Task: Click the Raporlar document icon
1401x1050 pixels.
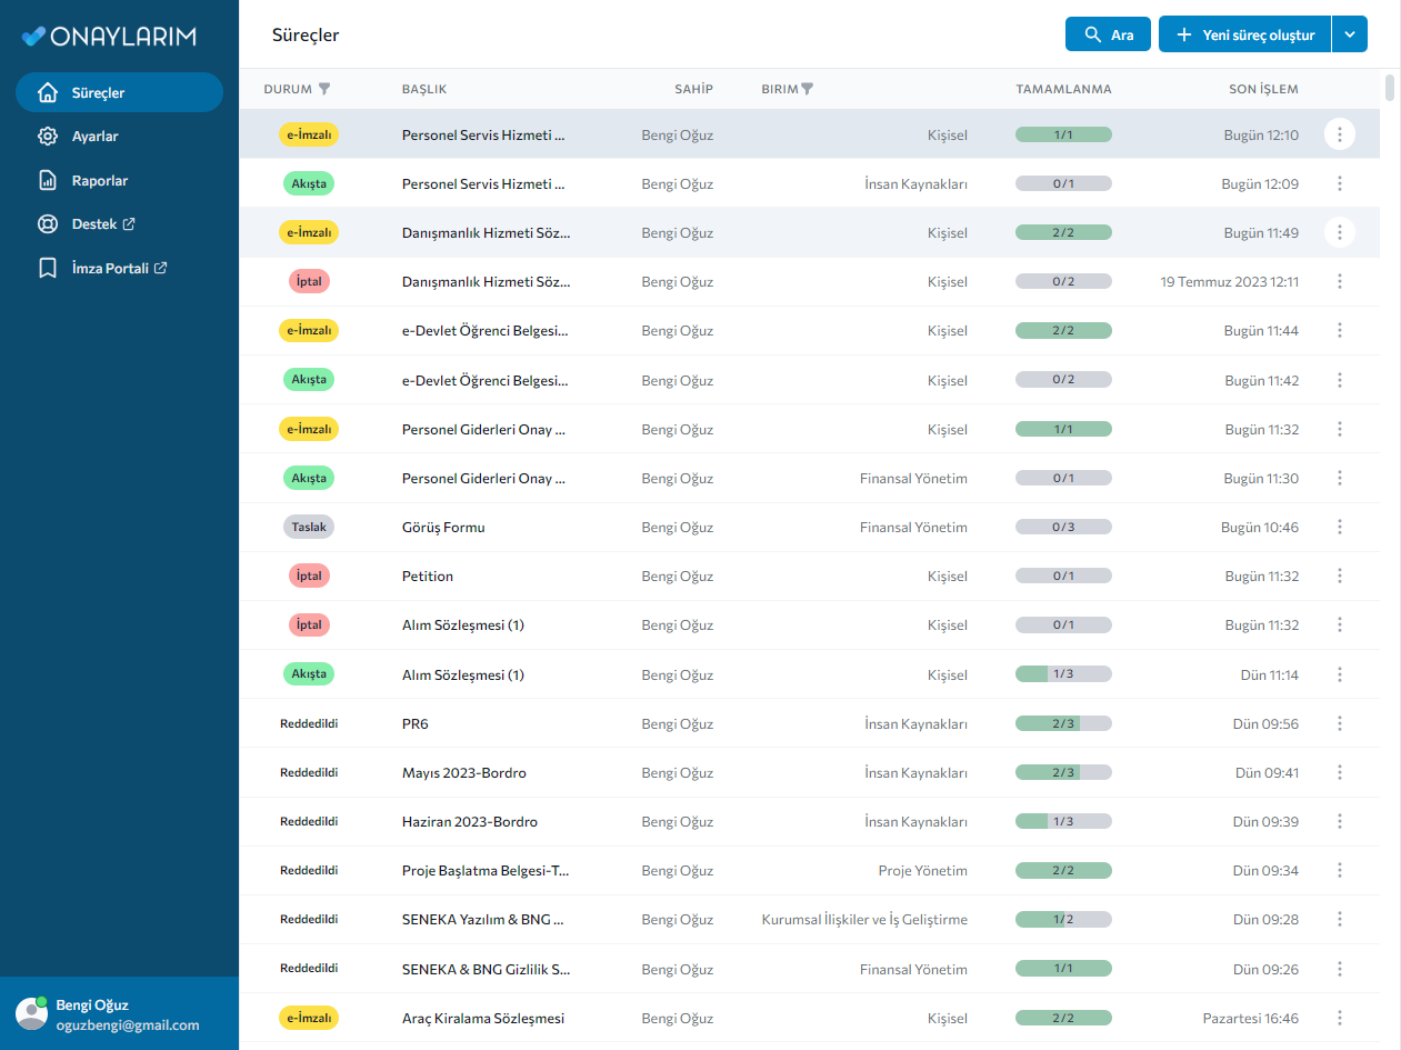Action: tap(47, 180)
